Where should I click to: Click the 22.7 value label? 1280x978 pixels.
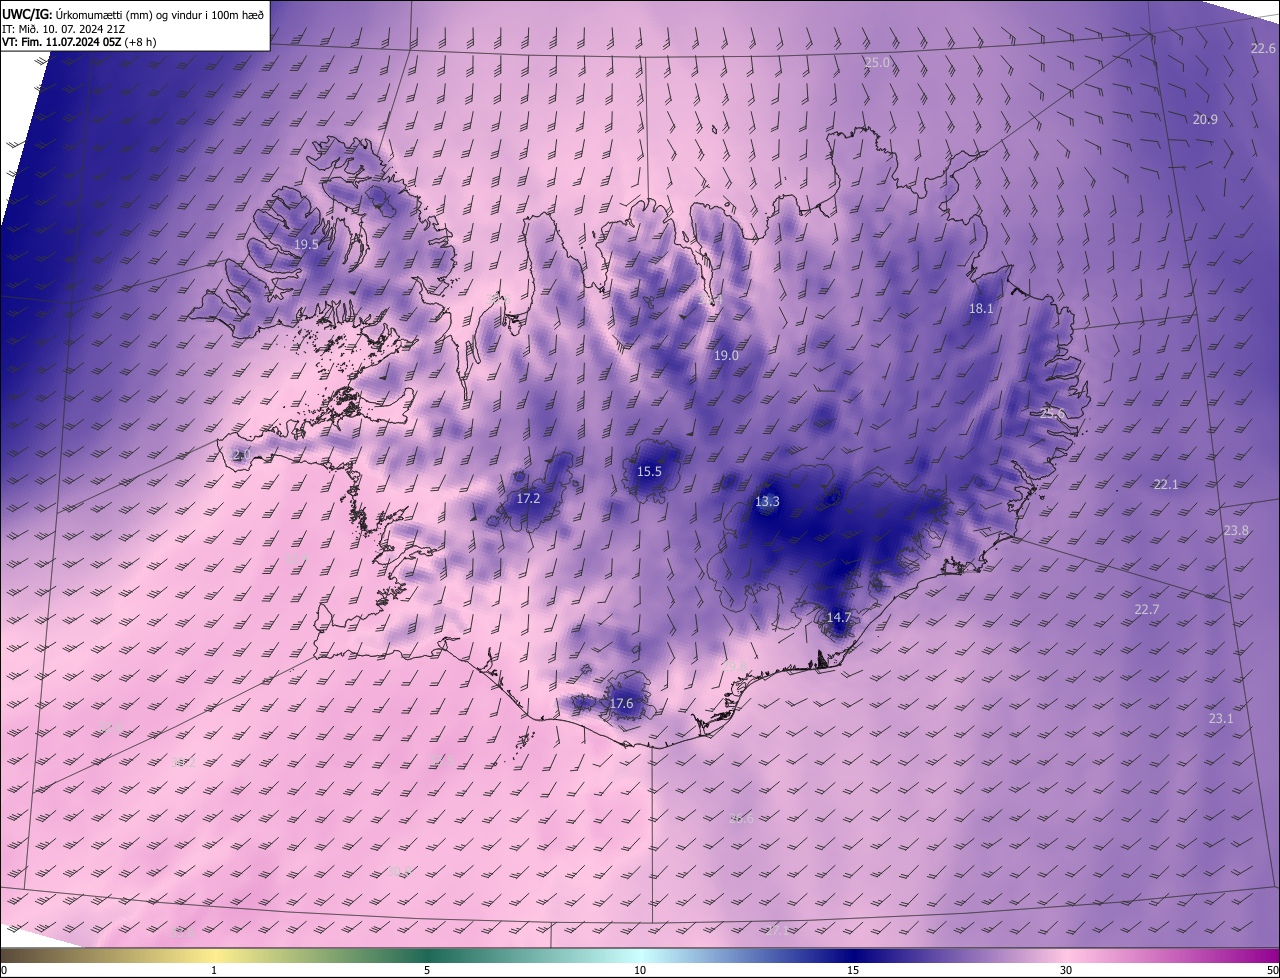(x=1146, y=610)
